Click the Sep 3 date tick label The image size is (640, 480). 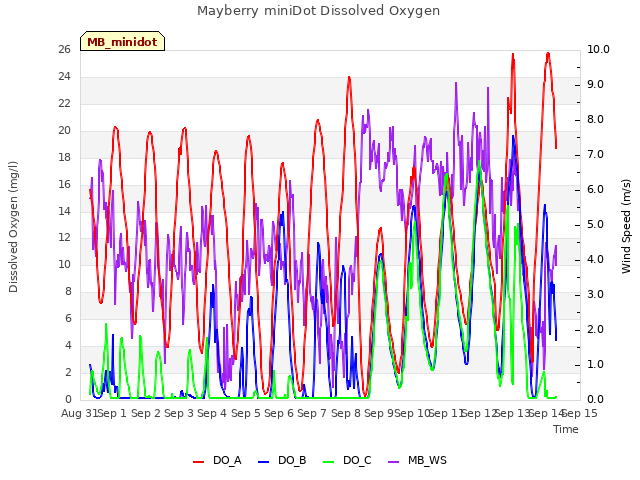(x=179, y=413)
